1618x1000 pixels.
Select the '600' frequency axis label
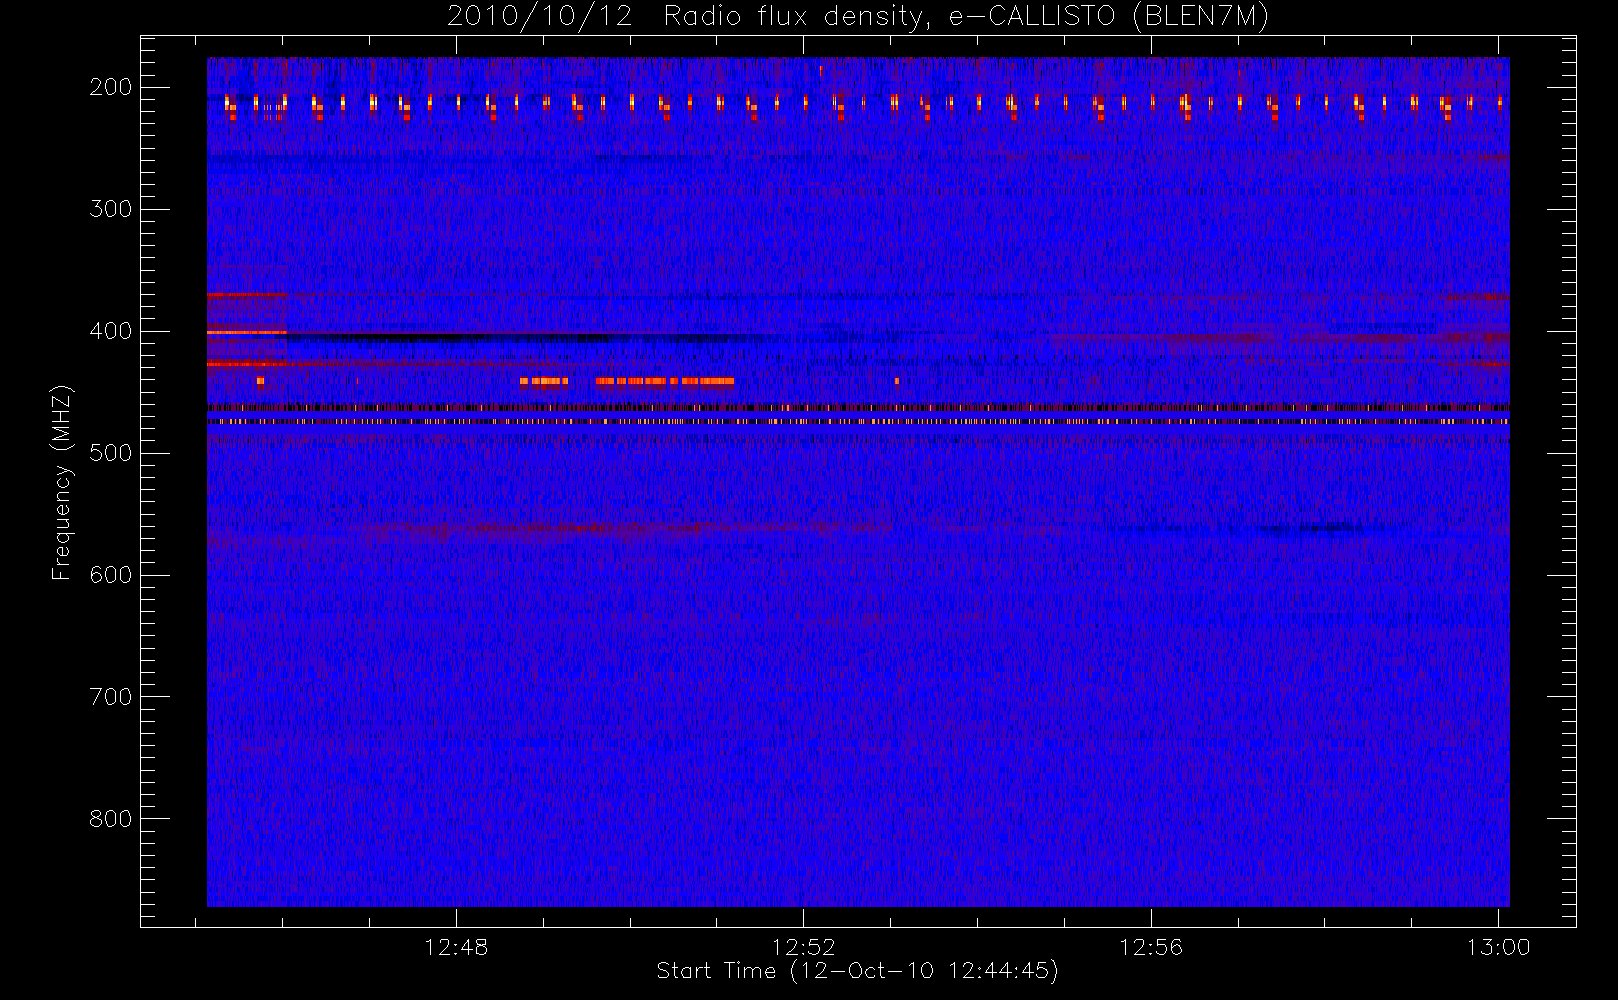111,575
